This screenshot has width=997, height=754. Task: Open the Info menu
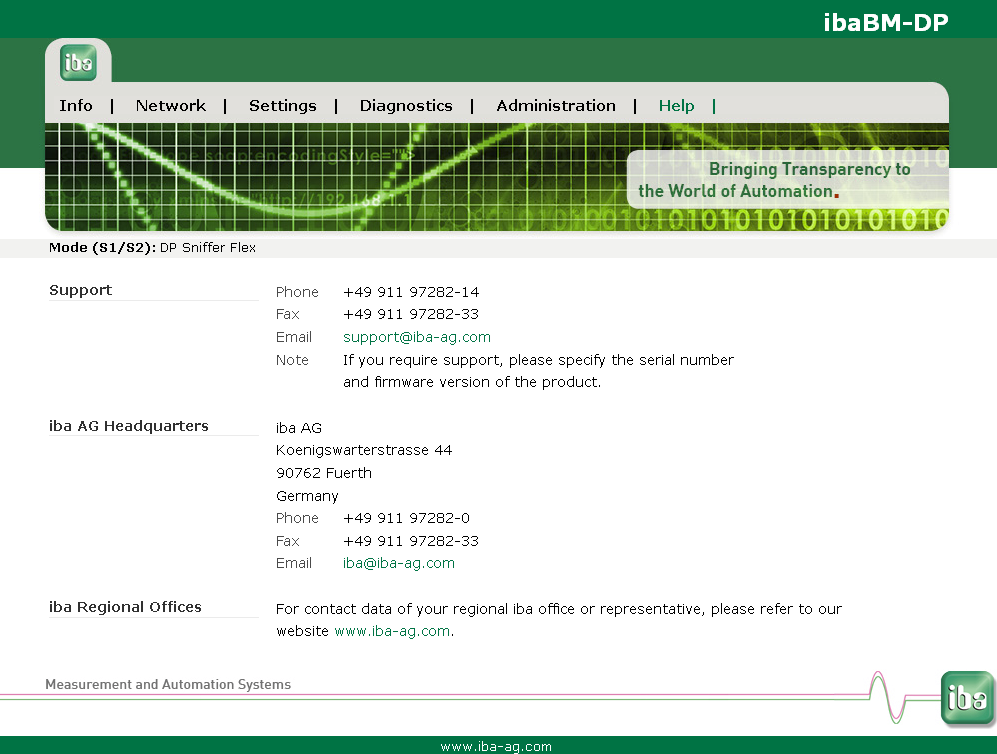(x=76, y=106)
